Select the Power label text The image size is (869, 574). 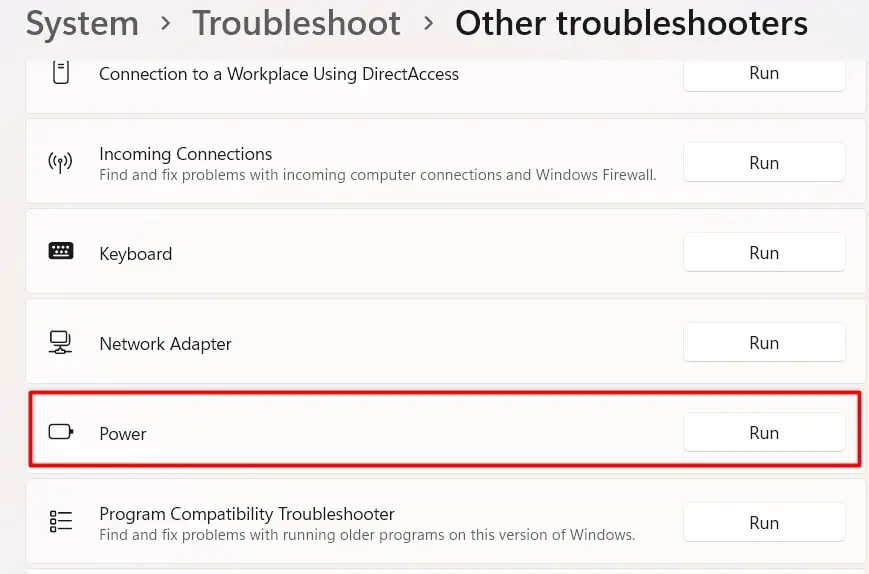coord(123,434)
